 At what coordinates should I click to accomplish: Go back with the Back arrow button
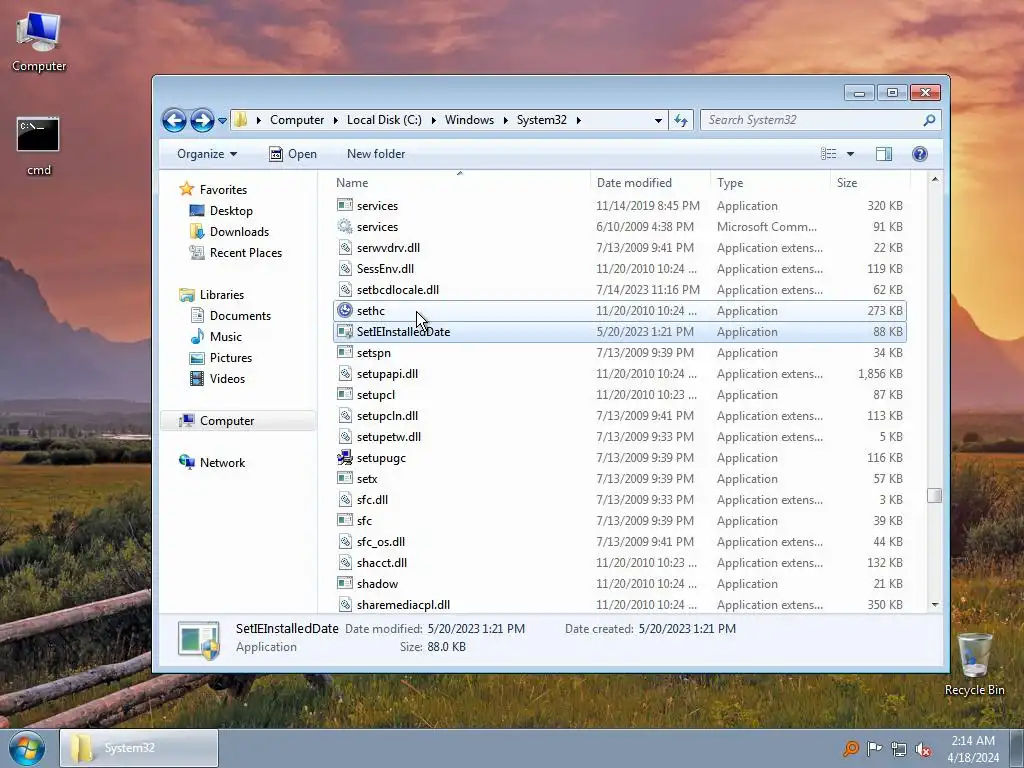tap(174, 120)
